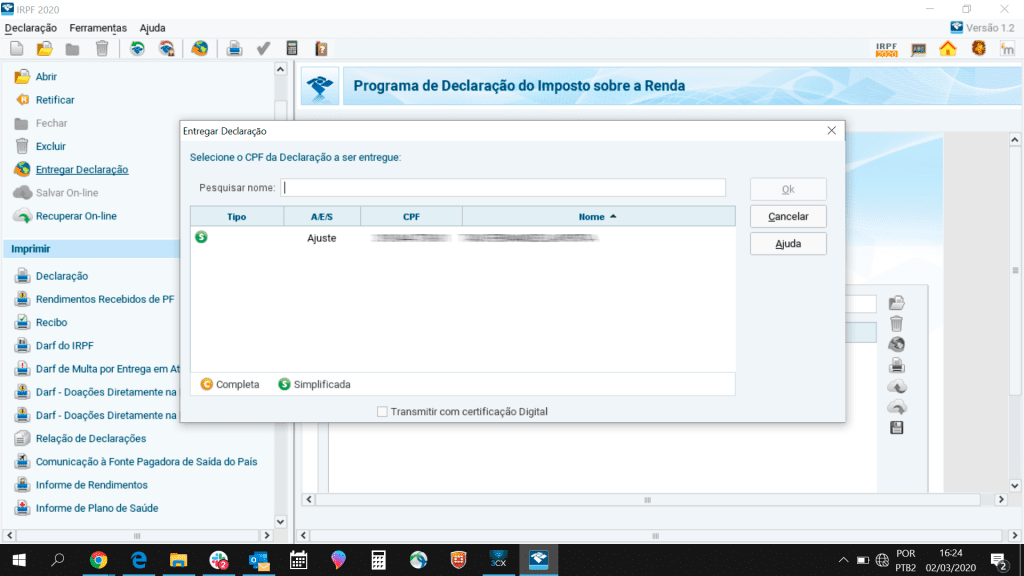Click Rendimentos Recebidos de PF
1024x576 pixels.
pos(104,299)
